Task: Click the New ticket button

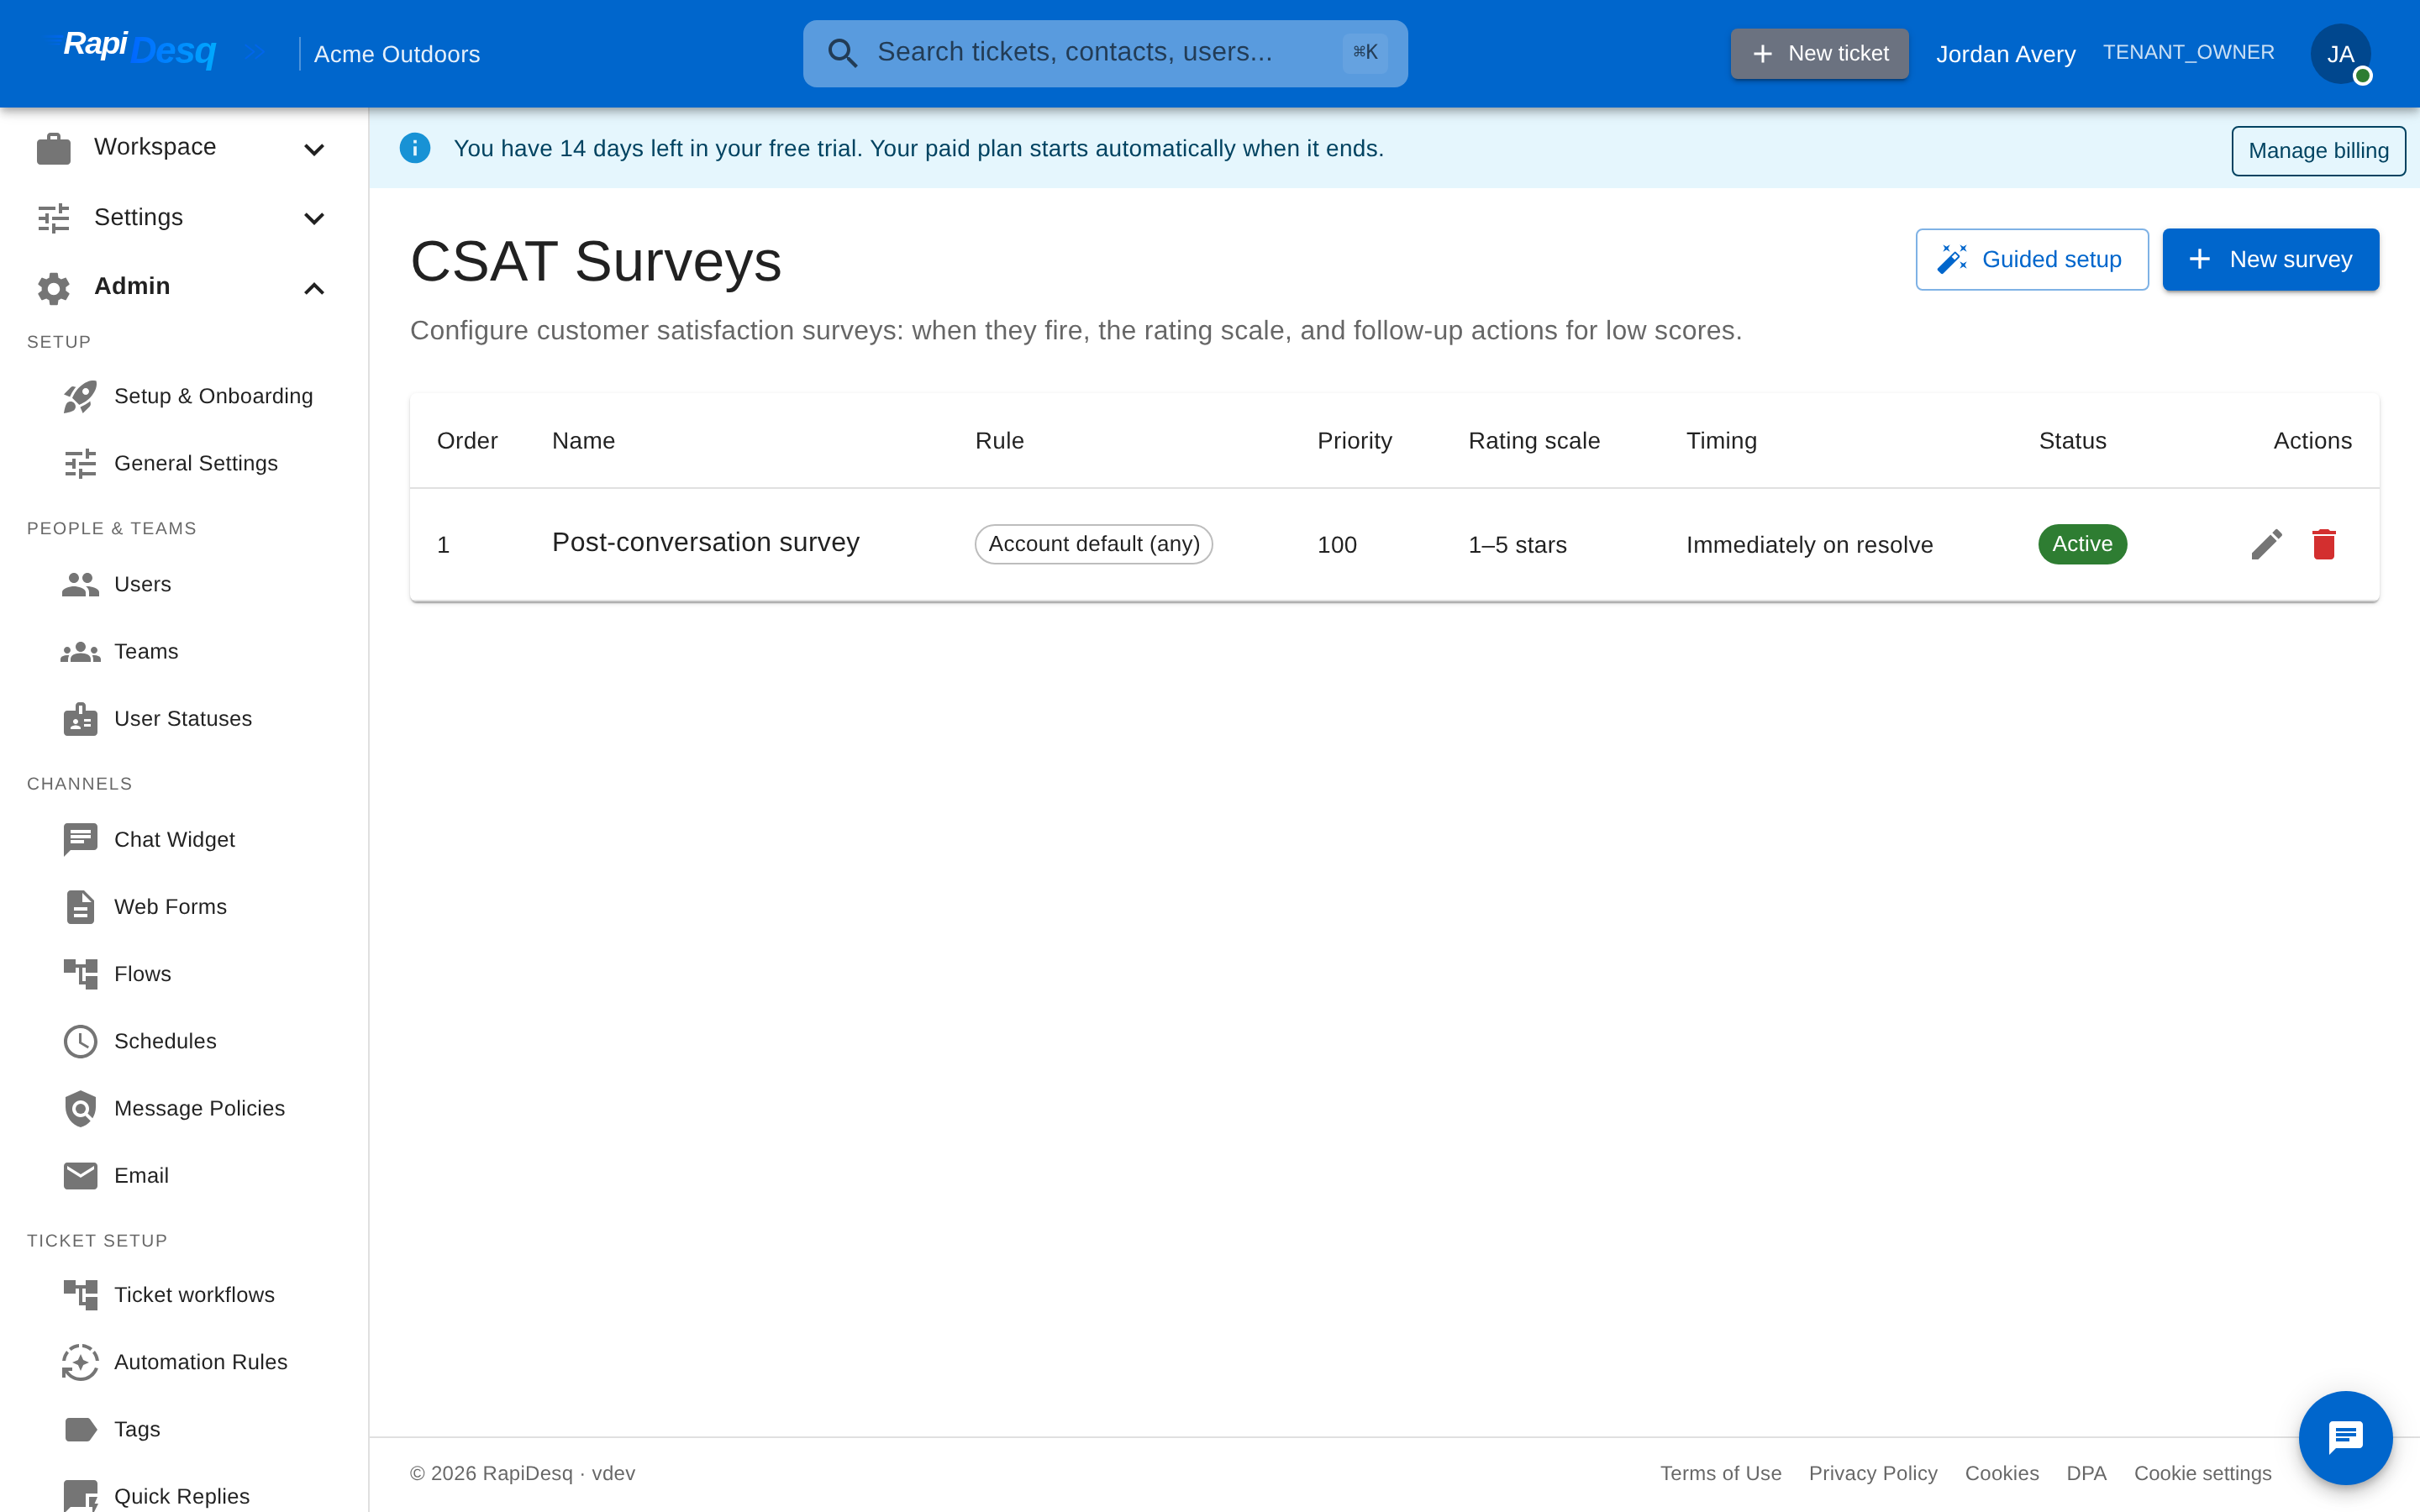Action: pyautogui.click(x=1819, y=53)
